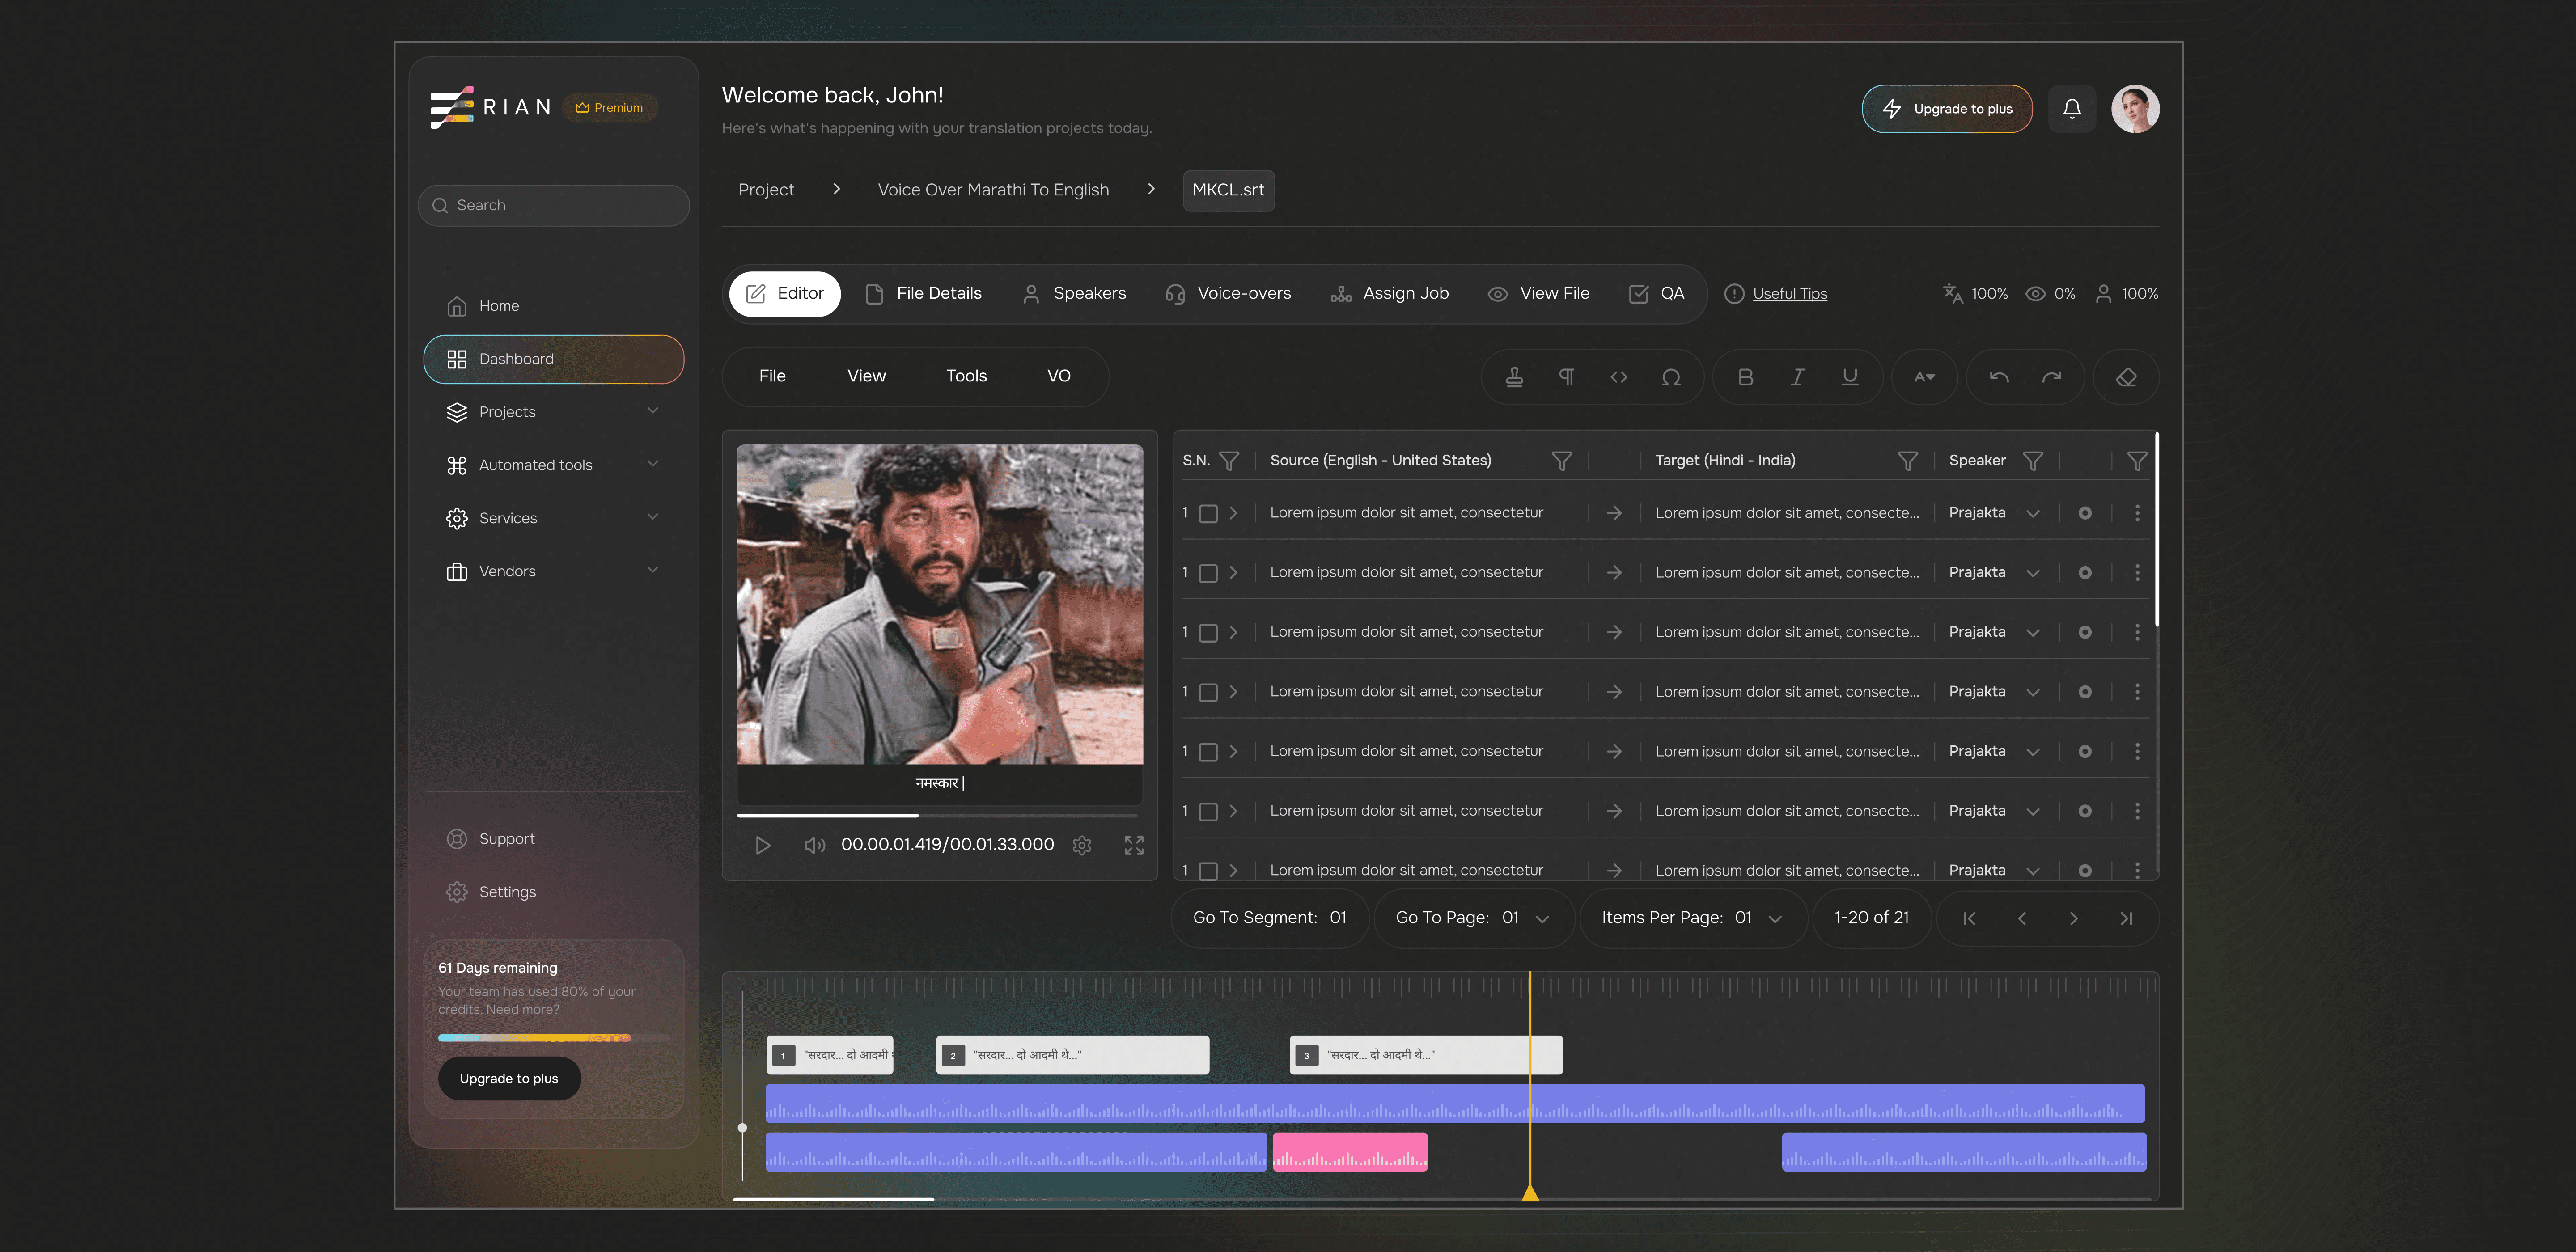Click the yellow timeline playhead marker
The width and height of the screenshot is (2576, 1252).
(1529, 1192)
